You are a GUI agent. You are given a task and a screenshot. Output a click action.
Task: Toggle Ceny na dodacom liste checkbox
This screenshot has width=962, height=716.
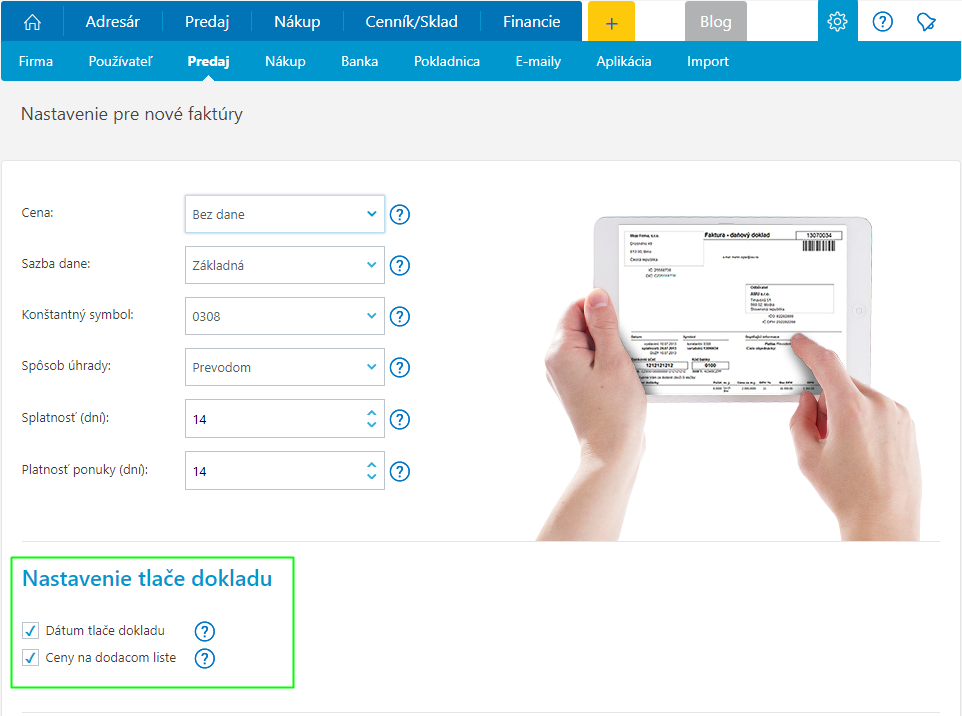30,658
